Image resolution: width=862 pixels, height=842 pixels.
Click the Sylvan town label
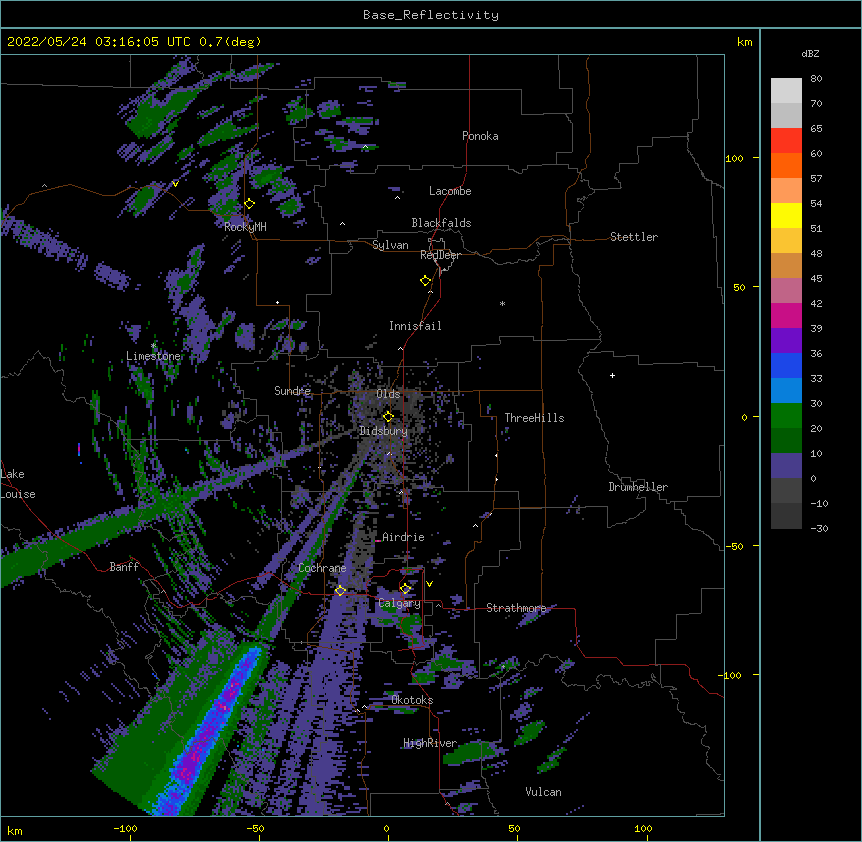[x=390, y=245]
